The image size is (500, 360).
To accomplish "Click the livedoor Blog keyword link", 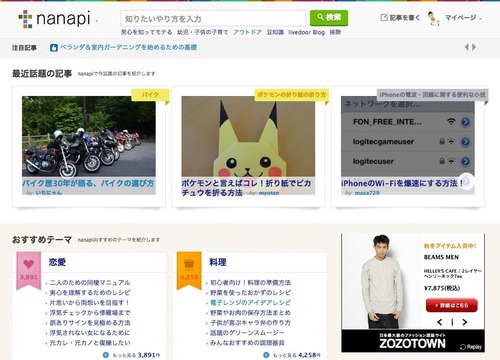I will coord(306,32).
